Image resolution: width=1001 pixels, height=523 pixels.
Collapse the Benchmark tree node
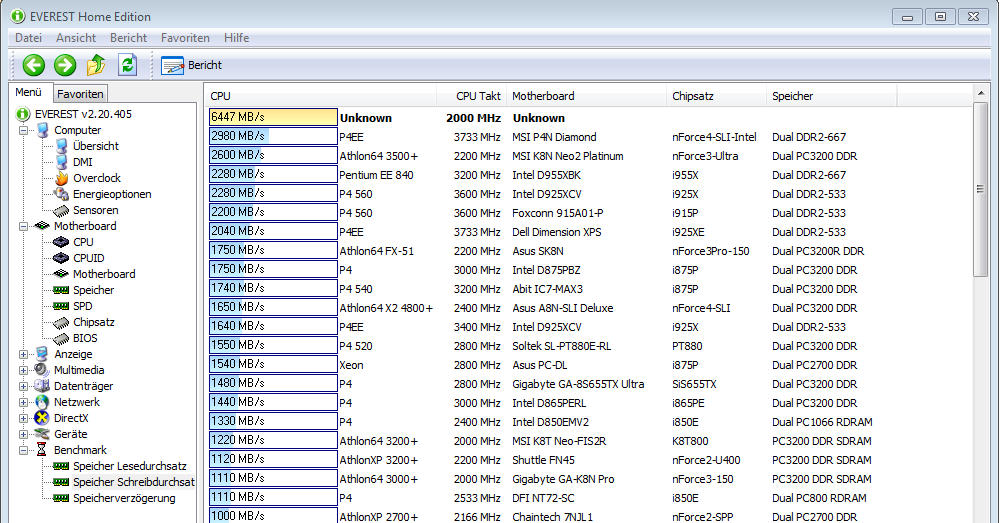24,450
